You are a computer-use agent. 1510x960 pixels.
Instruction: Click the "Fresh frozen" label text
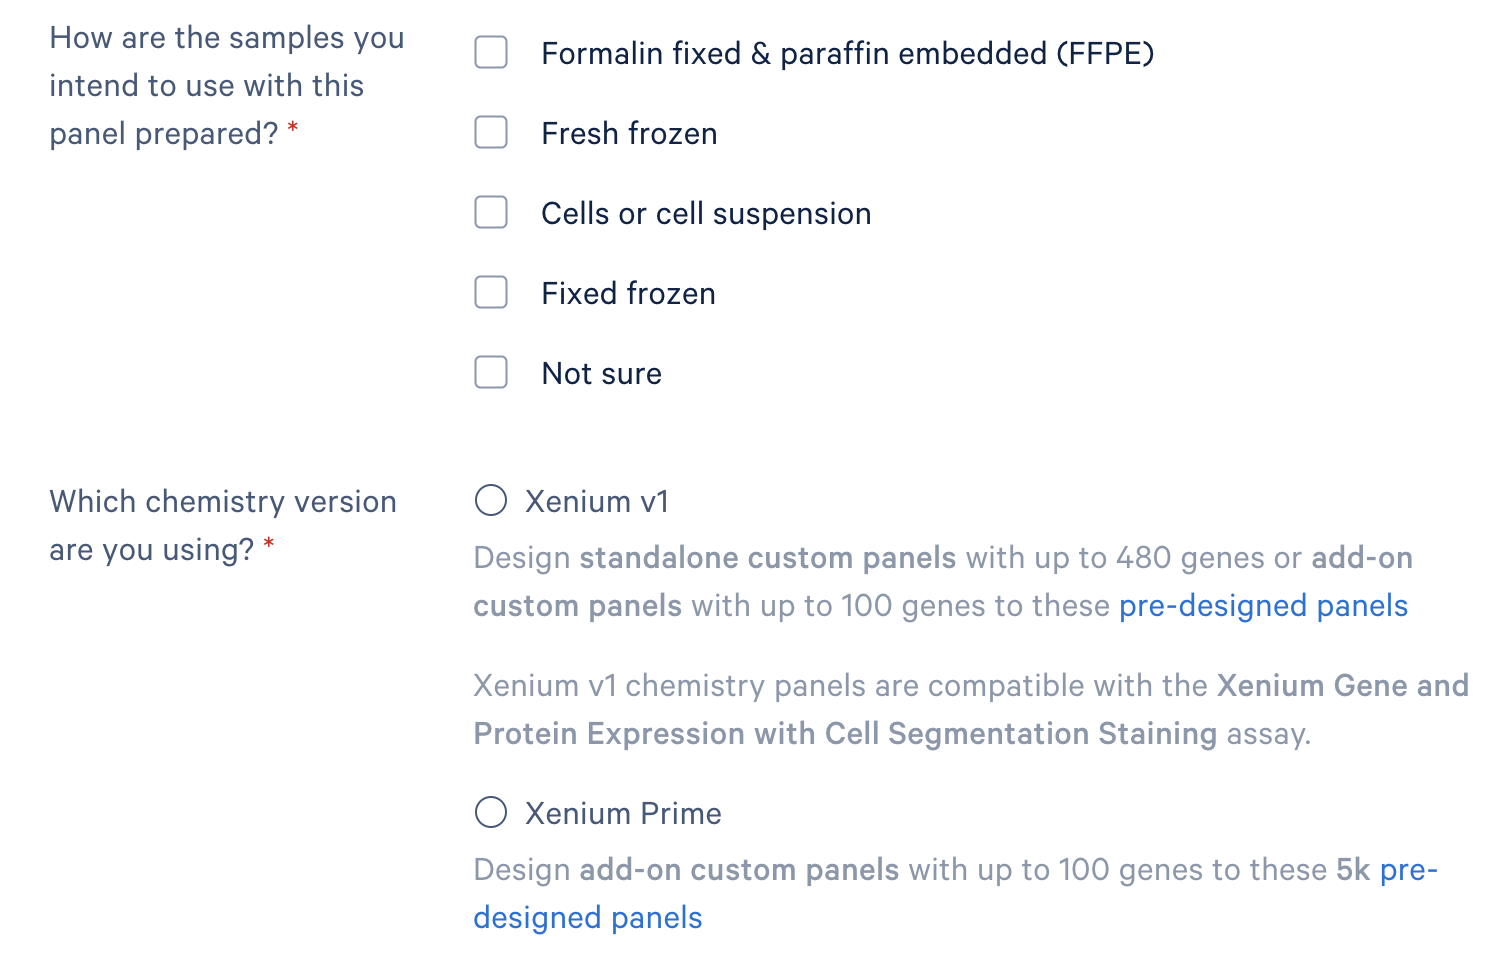(x=629, y=133)
